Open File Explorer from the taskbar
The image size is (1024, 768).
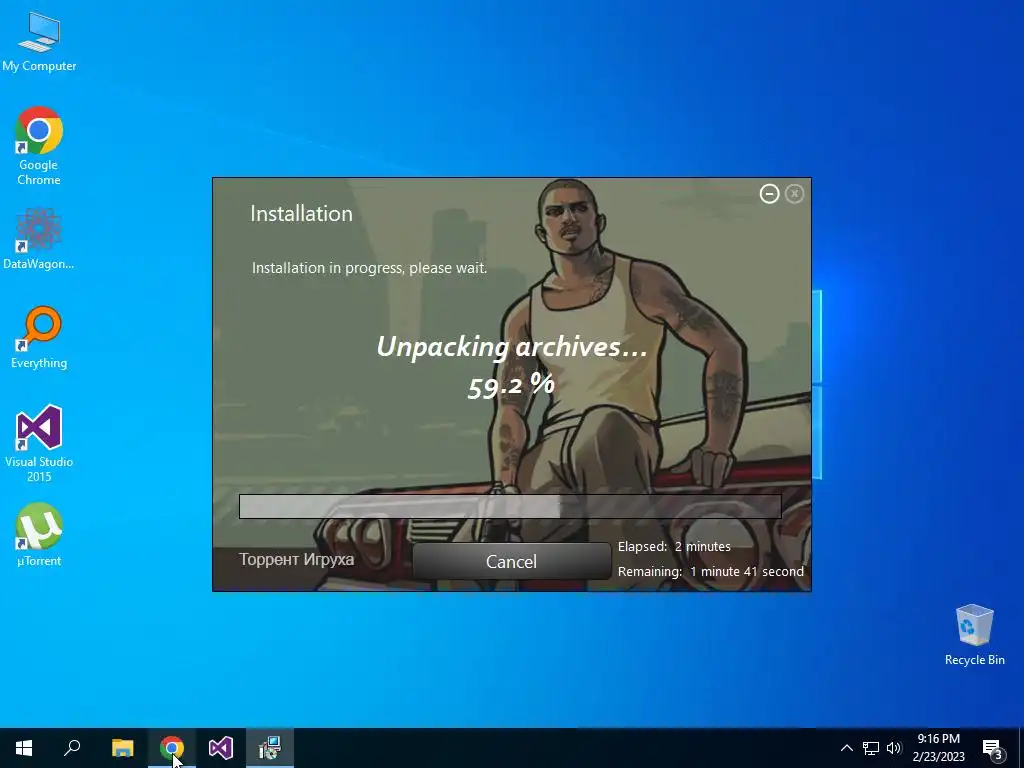click(122, 748)
